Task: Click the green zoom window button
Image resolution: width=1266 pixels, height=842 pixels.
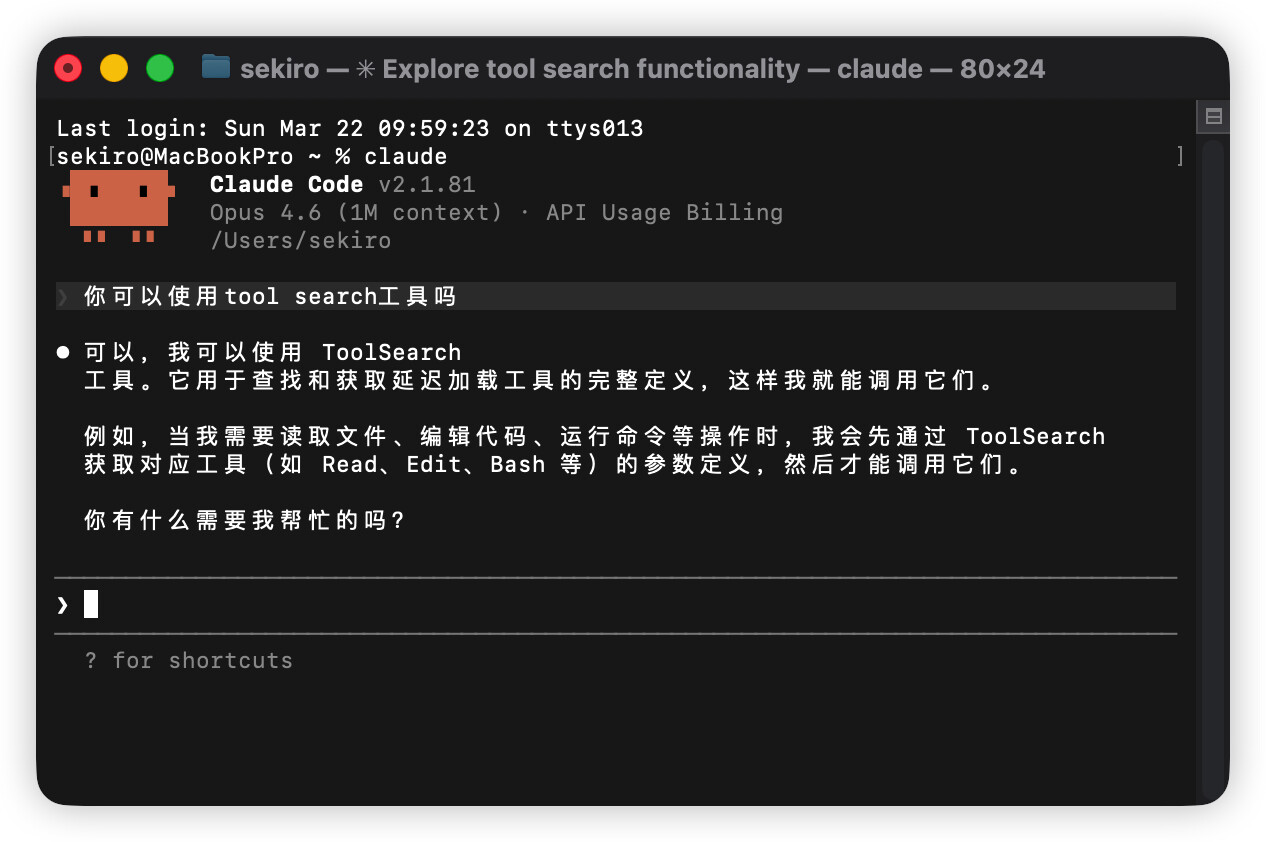Action: pos(160,68)
